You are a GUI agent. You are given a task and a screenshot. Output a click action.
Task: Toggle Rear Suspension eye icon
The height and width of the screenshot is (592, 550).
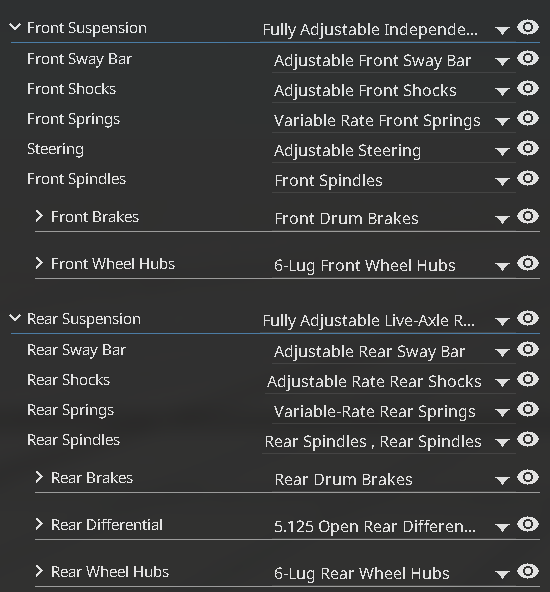(528, 319)
